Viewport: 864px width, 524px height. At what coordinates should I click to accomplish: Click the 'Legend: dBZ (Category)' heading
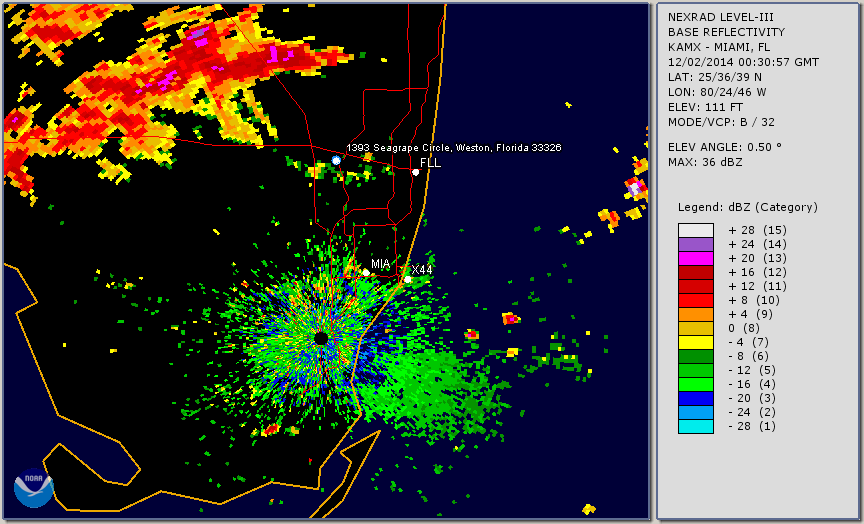click(748, 207)
